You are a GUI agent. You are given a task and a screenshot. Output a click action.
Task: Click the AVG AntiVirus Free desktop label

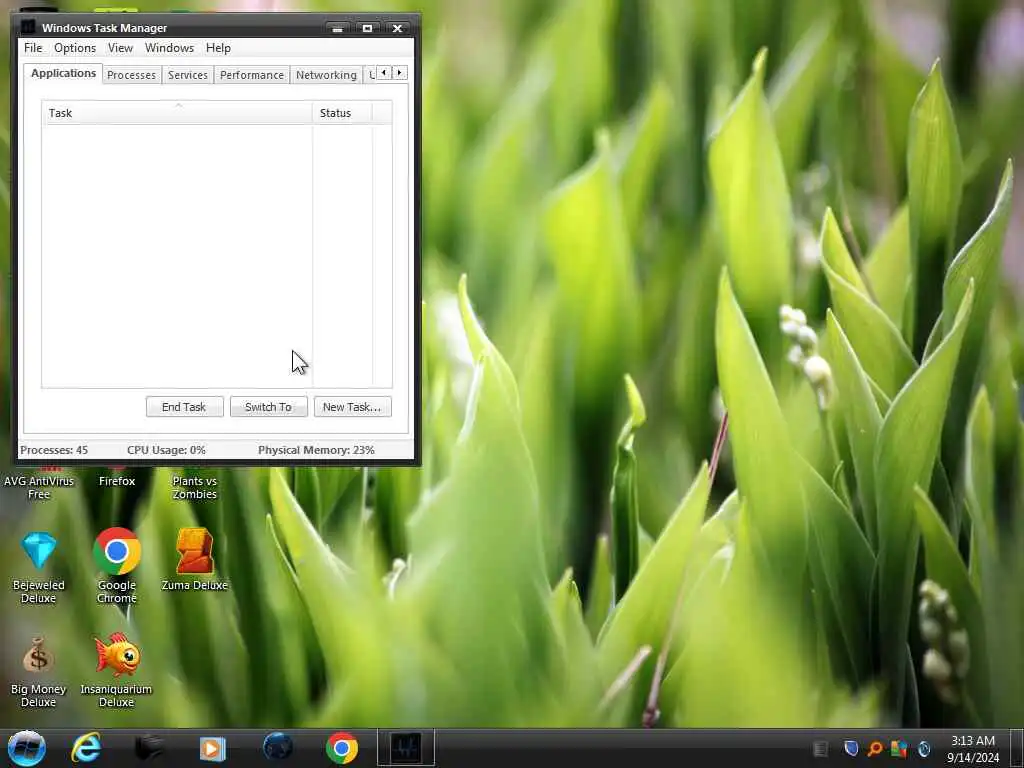pos(39,487)
